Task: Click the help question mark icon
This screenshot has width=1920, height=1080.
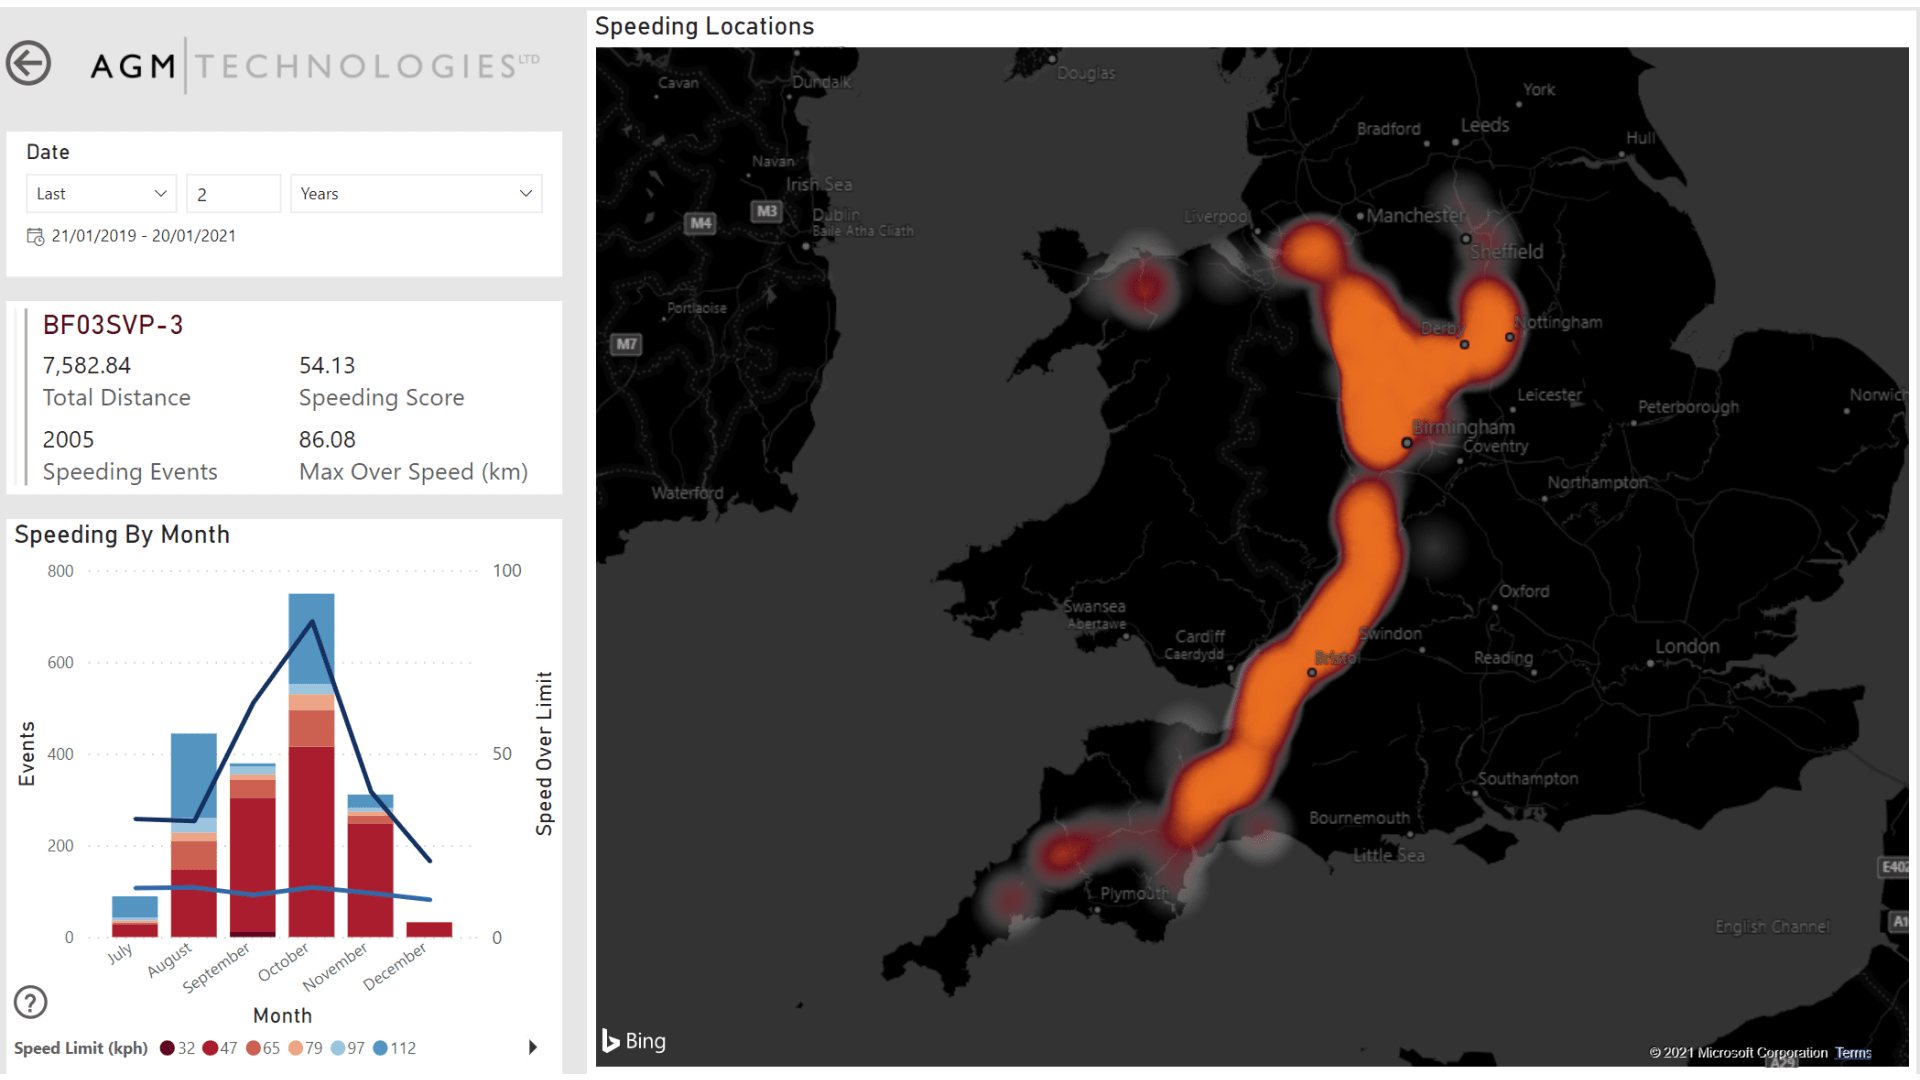Action: [x=31, y=1002]
